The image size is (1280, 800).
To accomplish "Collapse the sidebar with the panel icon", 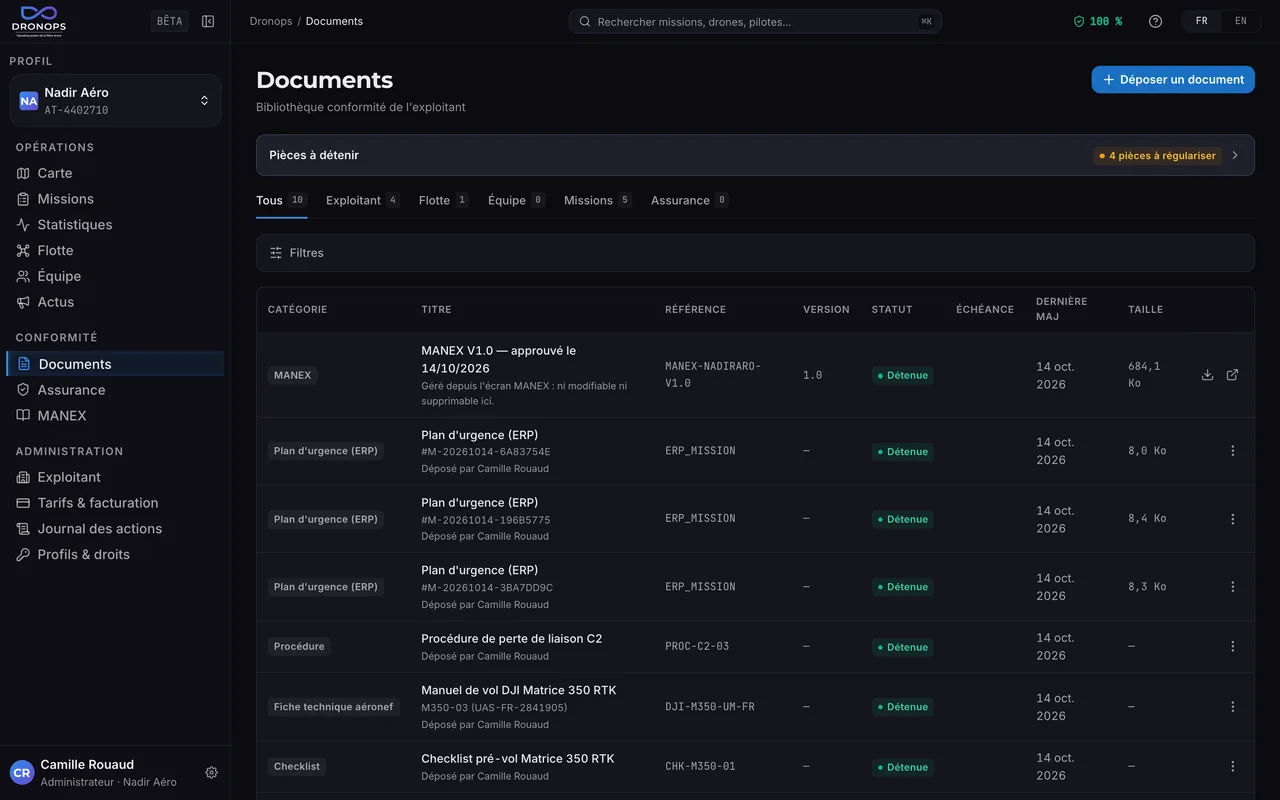I will click(208, 21).
